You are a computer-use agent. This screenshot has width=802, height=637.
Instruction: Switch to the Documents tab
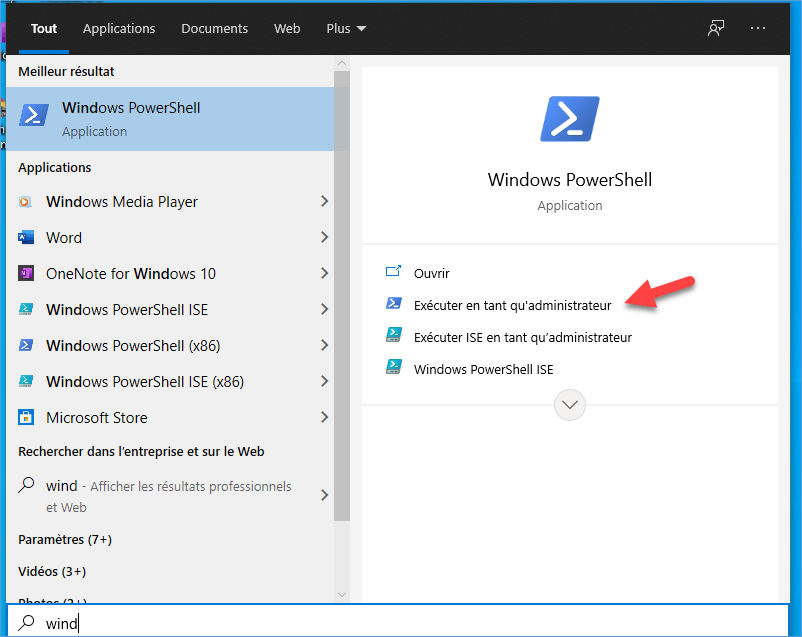214,28
